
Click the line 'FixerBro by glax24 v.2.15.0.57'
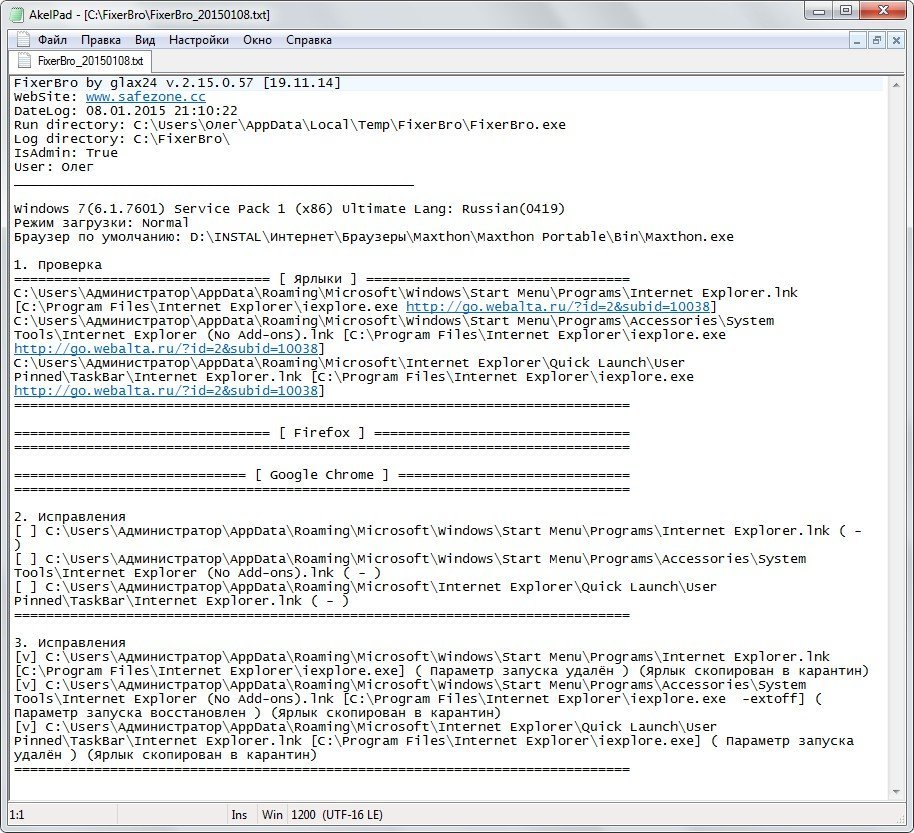[177, 83]
